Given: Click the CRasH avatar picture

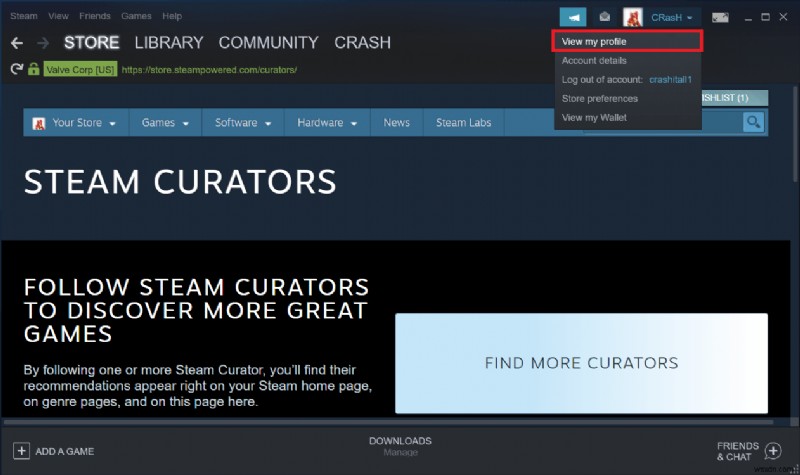Looking at the screenshot, I should click(633, 17).
